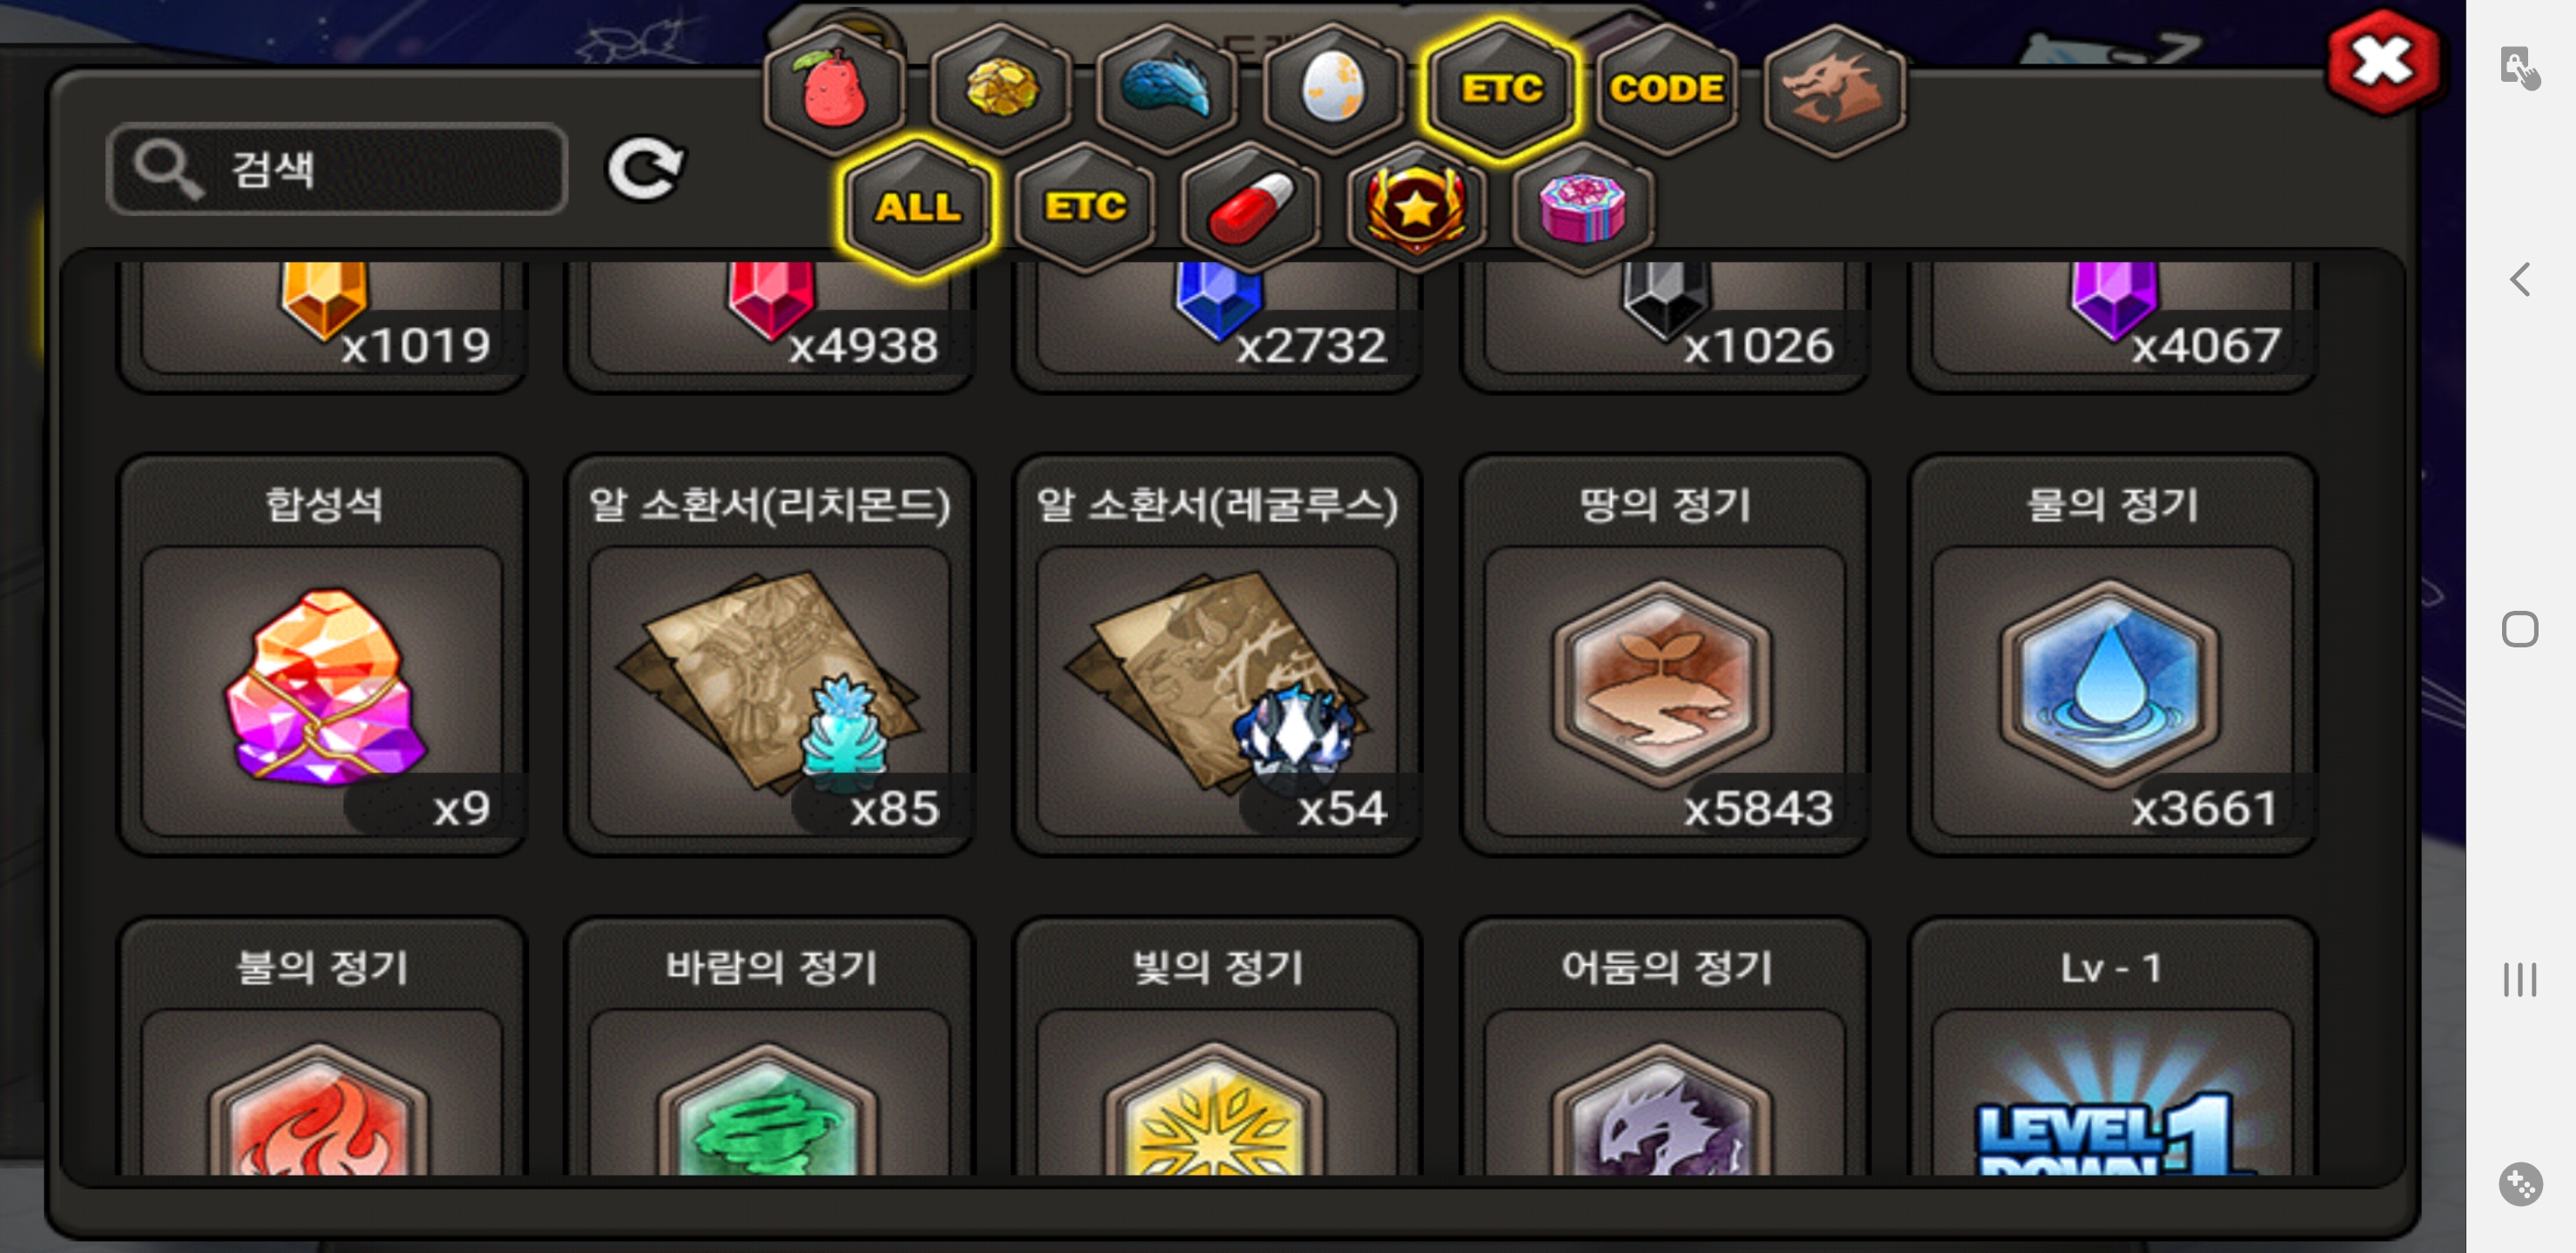Select 알 소환서(리치몬드) summon scroll
Screen dimensions: 2576x1253
(769, 656)
